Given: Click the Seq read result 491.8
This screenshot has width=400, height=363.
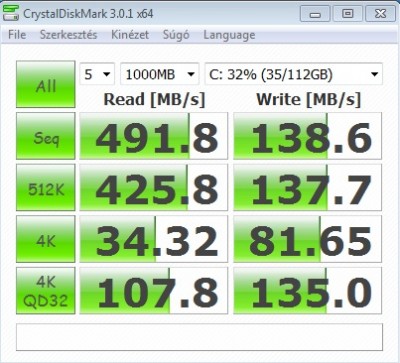Looking at the screenshot, I should click(x=154, y=136).
